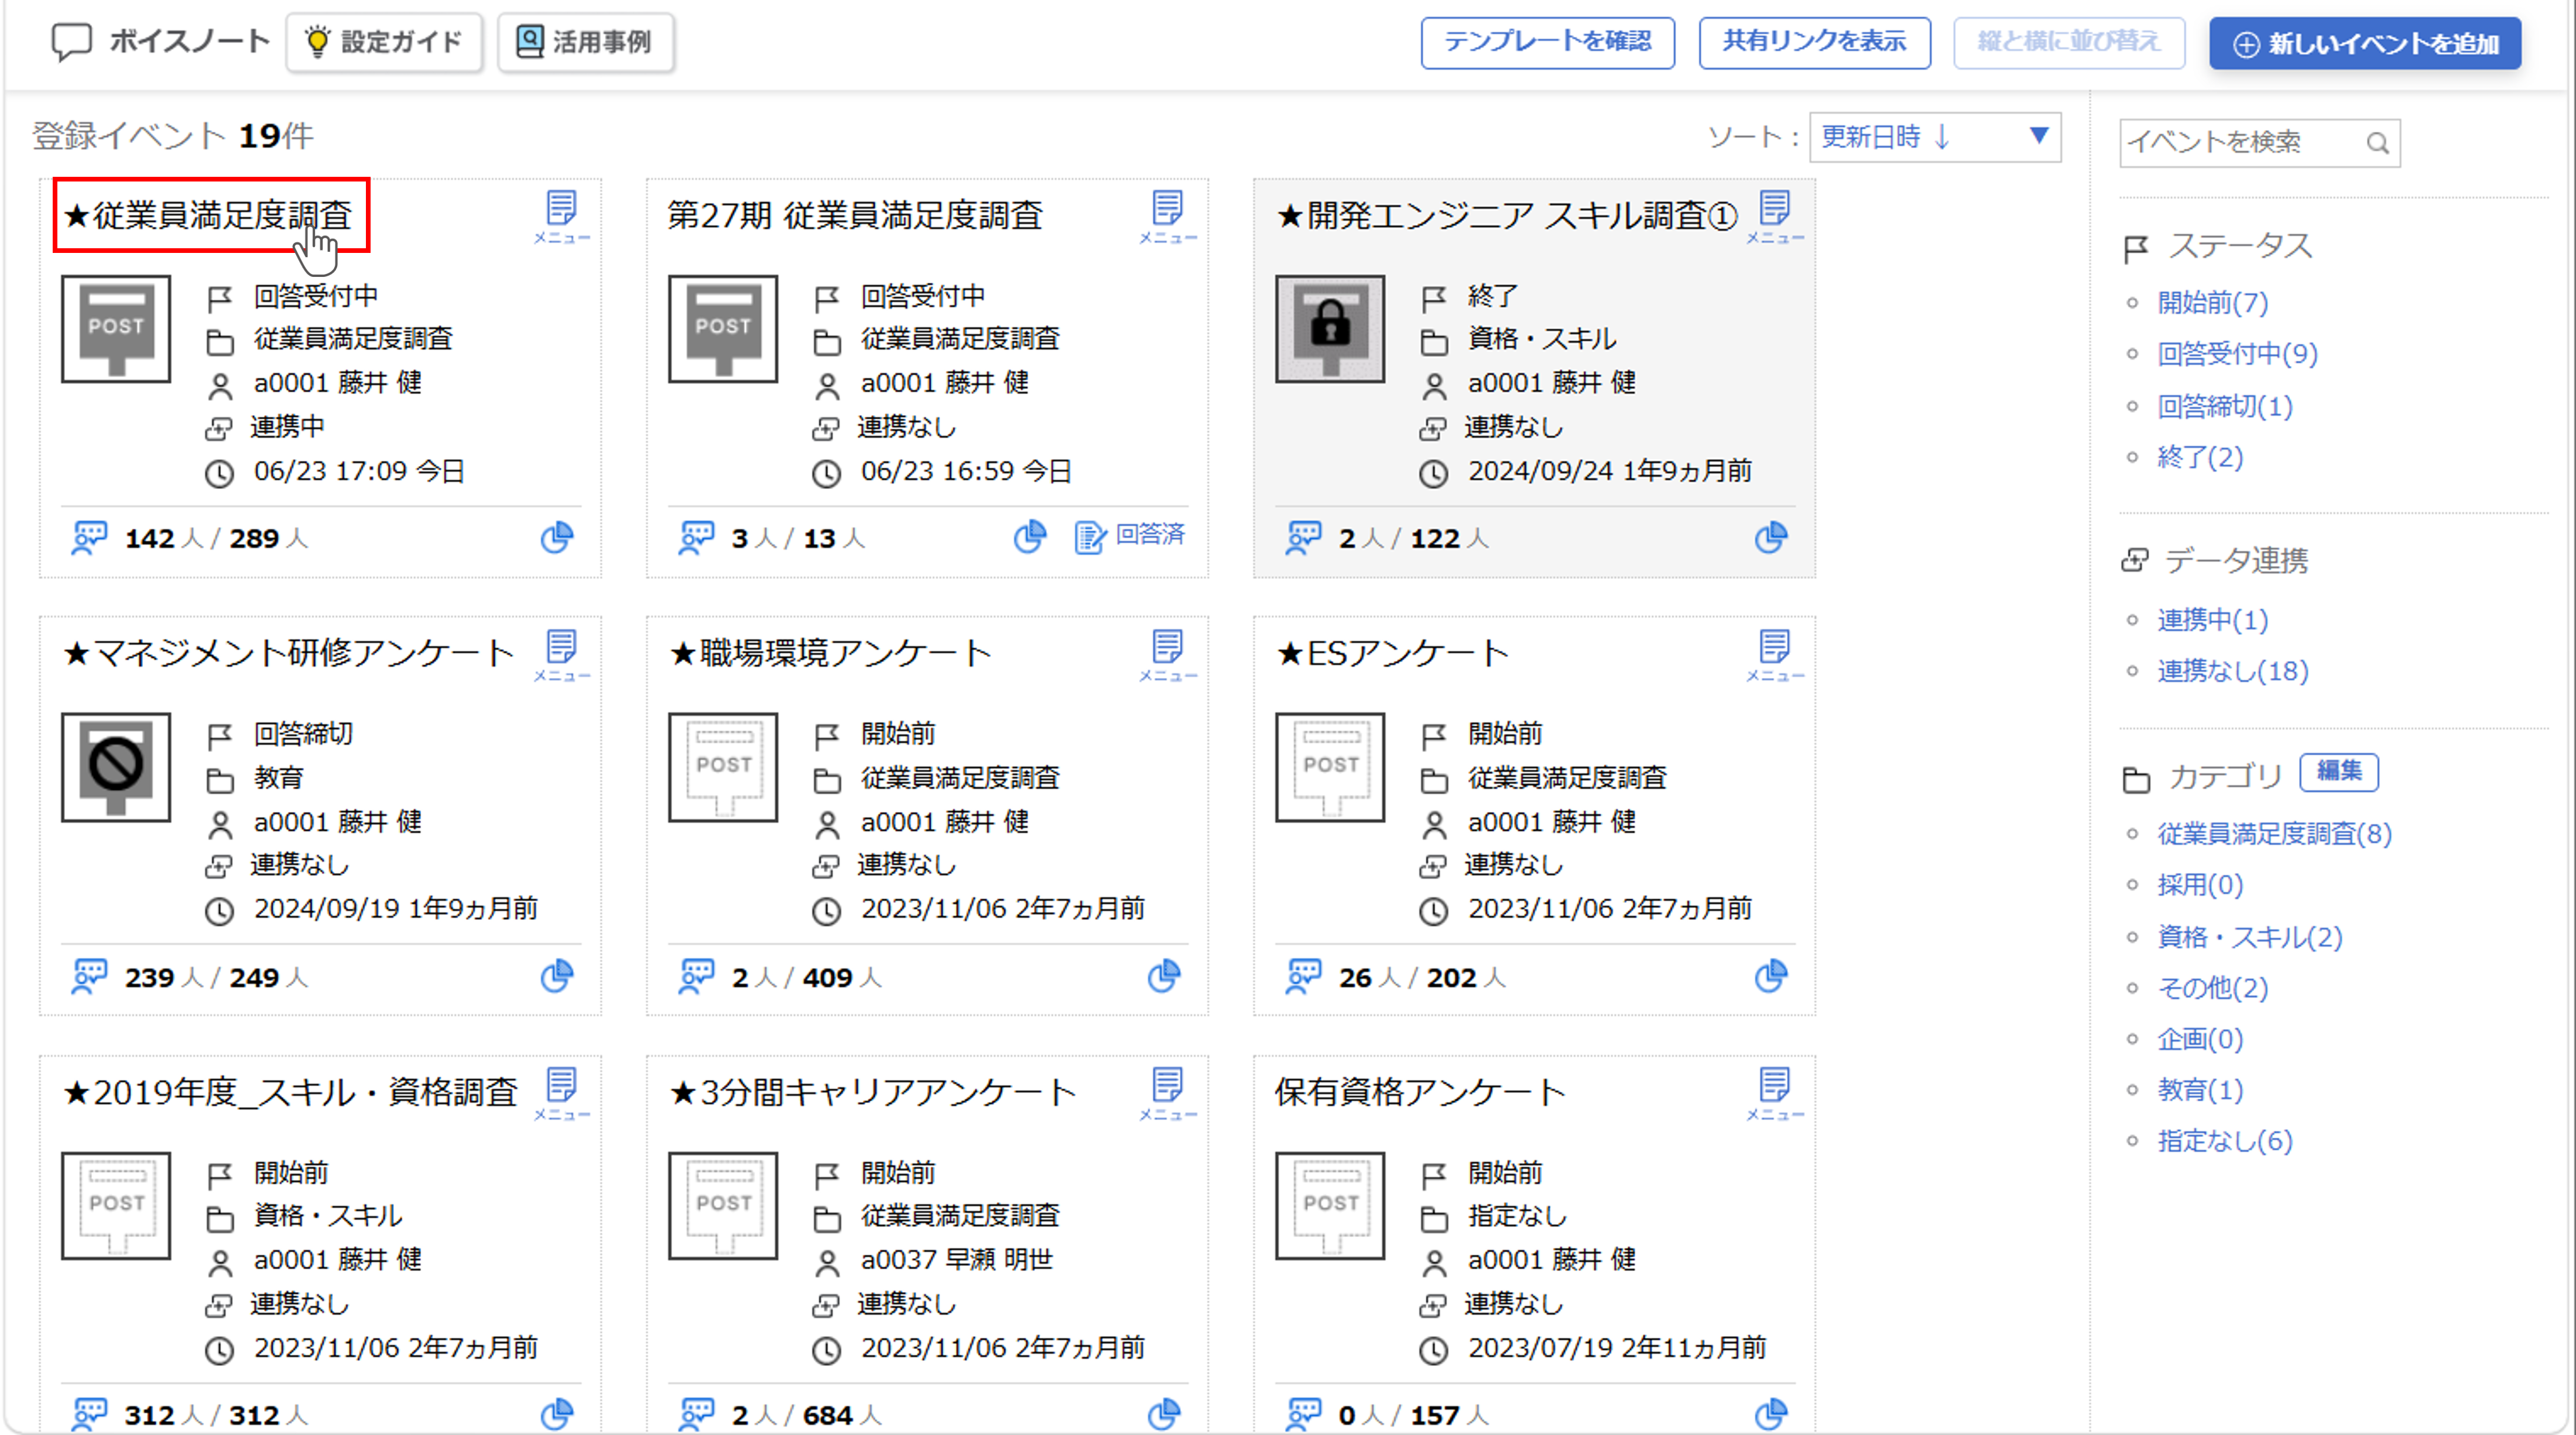Viewport: 2576px width, 1435px height.
Task: View pie chart results for 239人/249人 card
Action: pyautogui.click(x=557, y=975)
